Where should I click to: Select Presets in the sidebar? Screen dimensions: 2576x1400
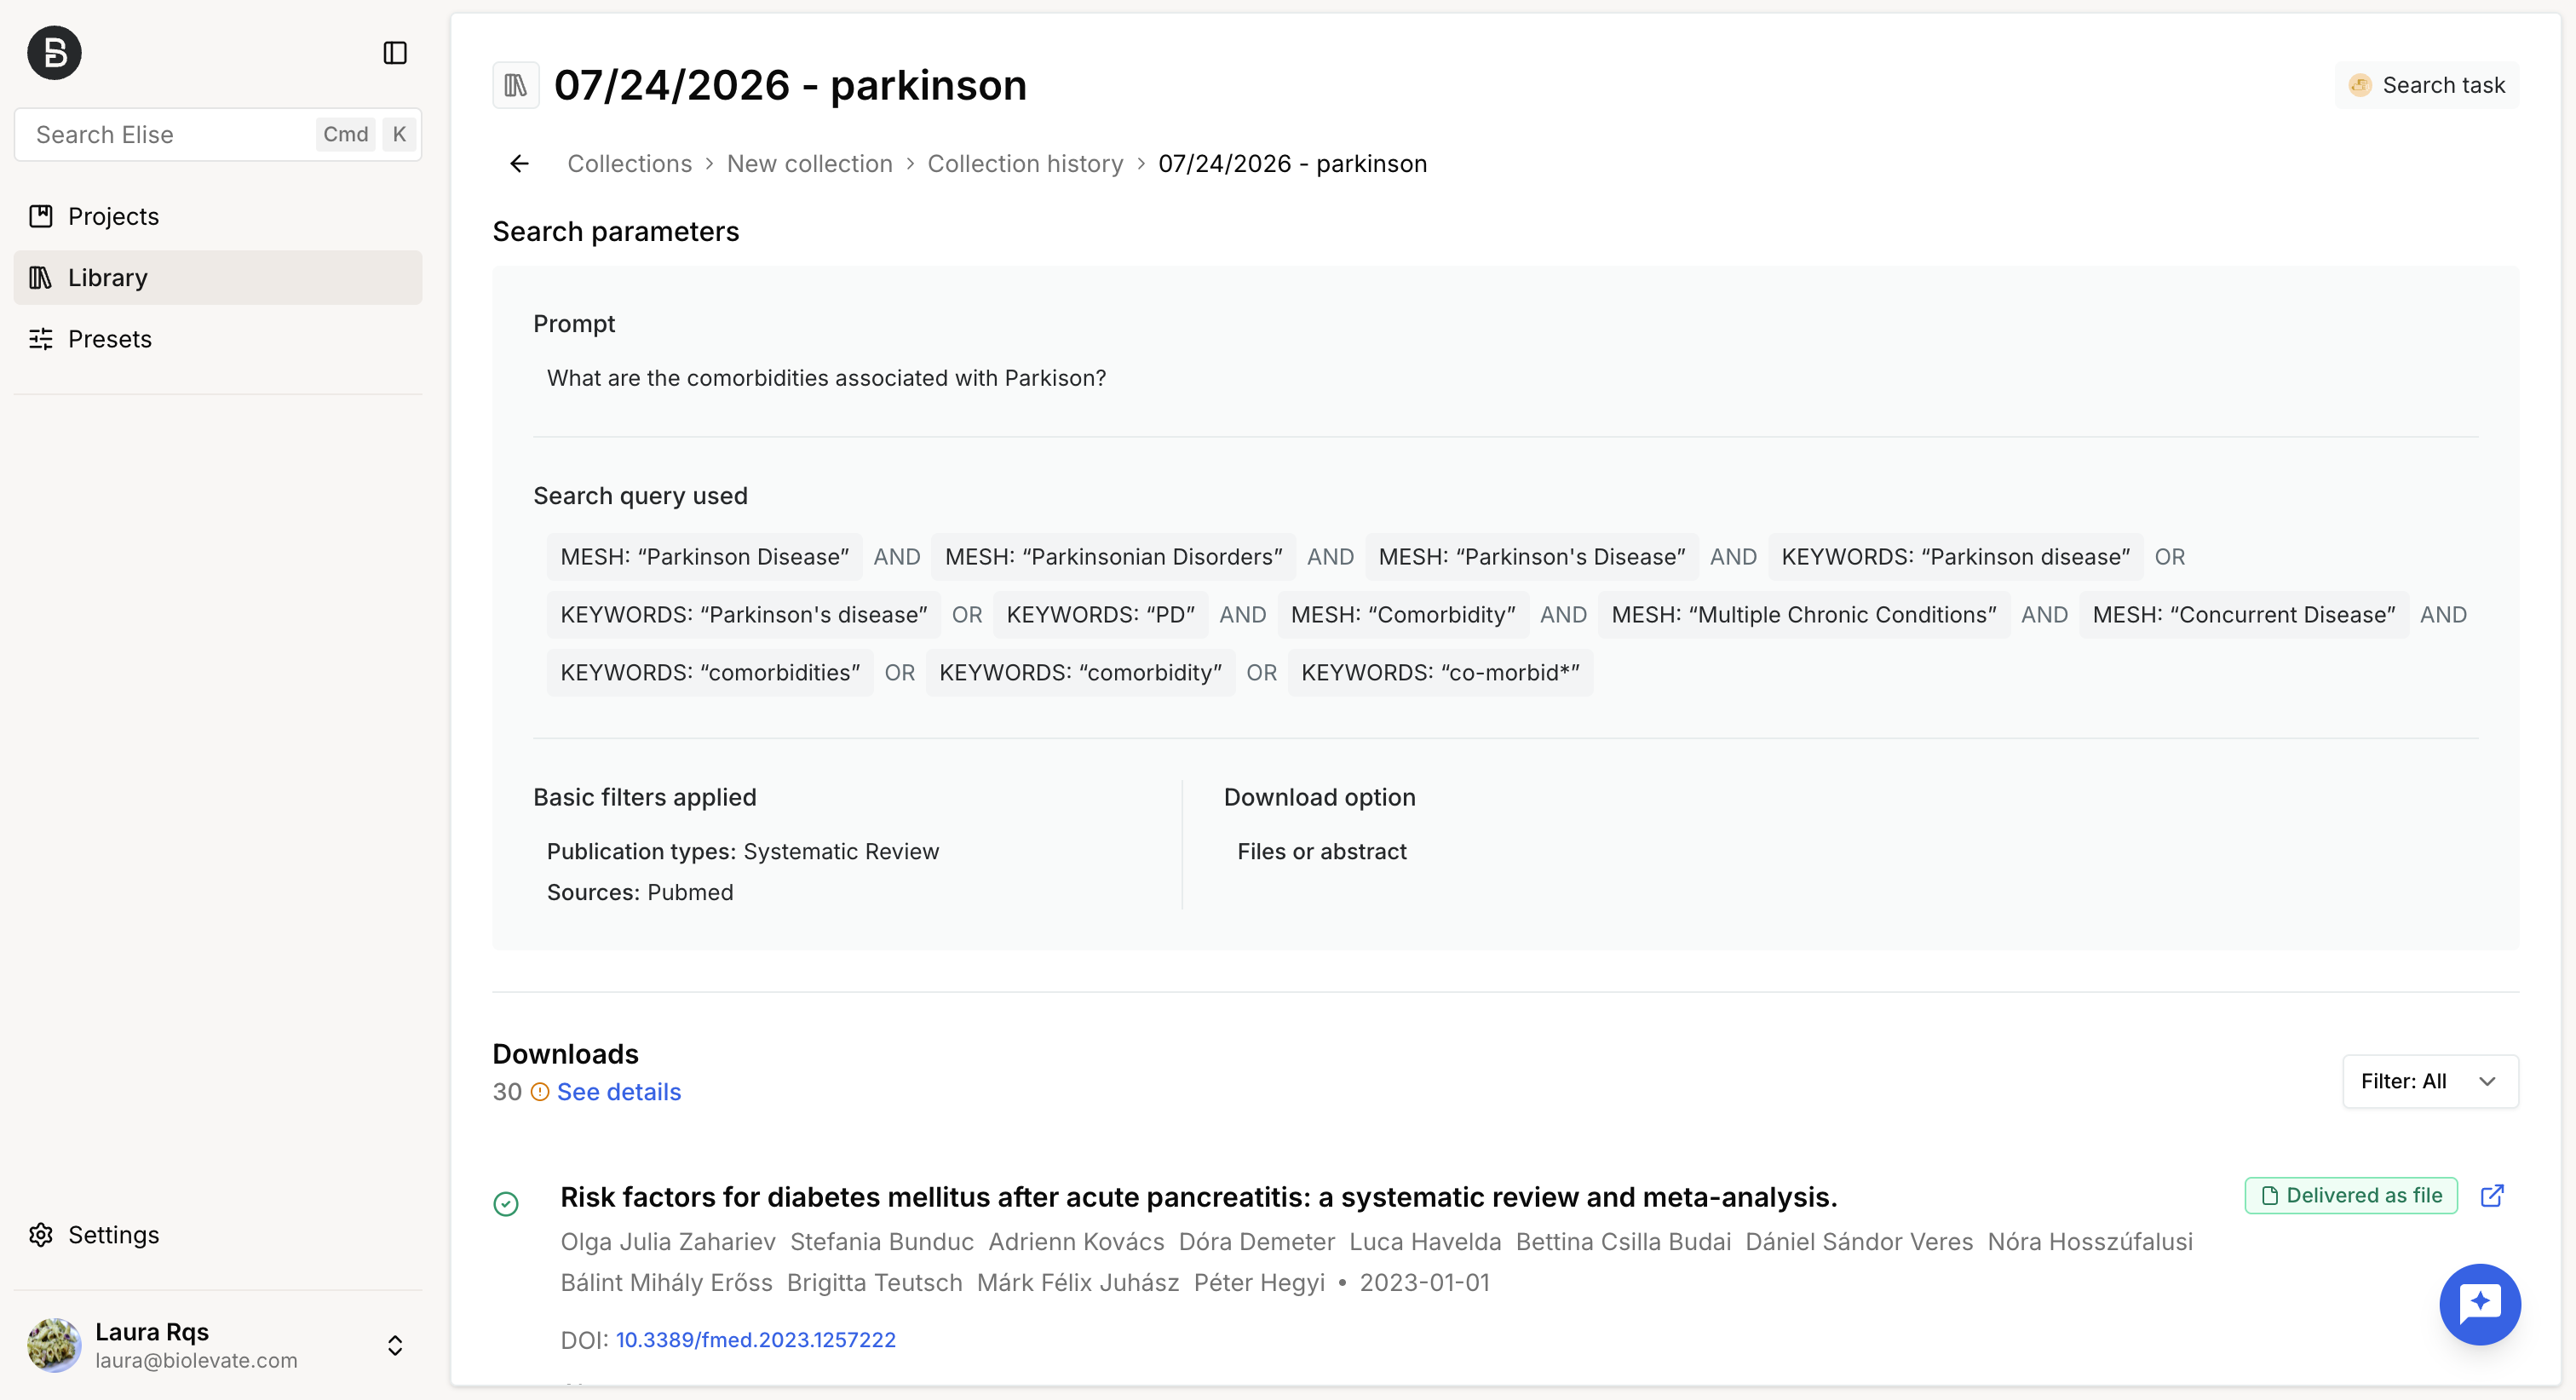[x=217, y=339]
